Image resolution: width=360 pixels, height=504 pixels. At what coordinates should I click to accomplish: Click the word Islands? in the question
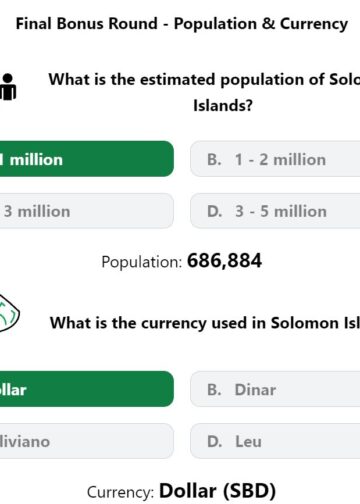pyautogui.click(x=223, y=105)
